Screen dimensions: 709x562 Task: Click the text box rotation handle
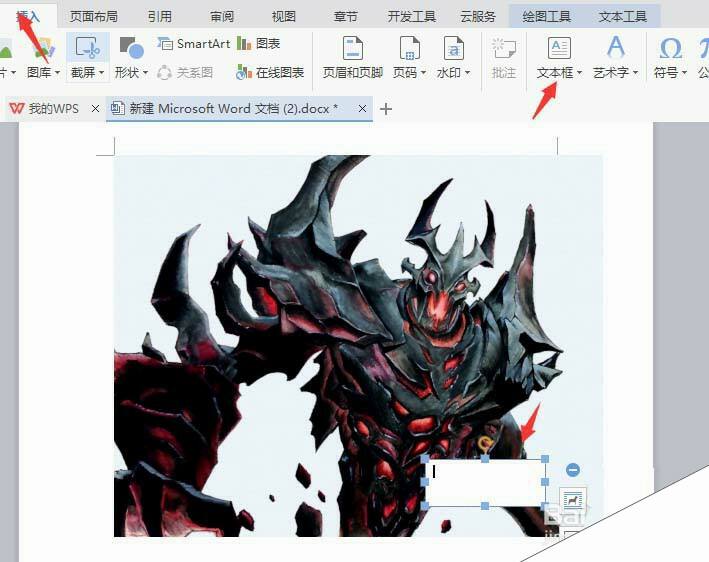pyautogui.click(x=485, y=444)
